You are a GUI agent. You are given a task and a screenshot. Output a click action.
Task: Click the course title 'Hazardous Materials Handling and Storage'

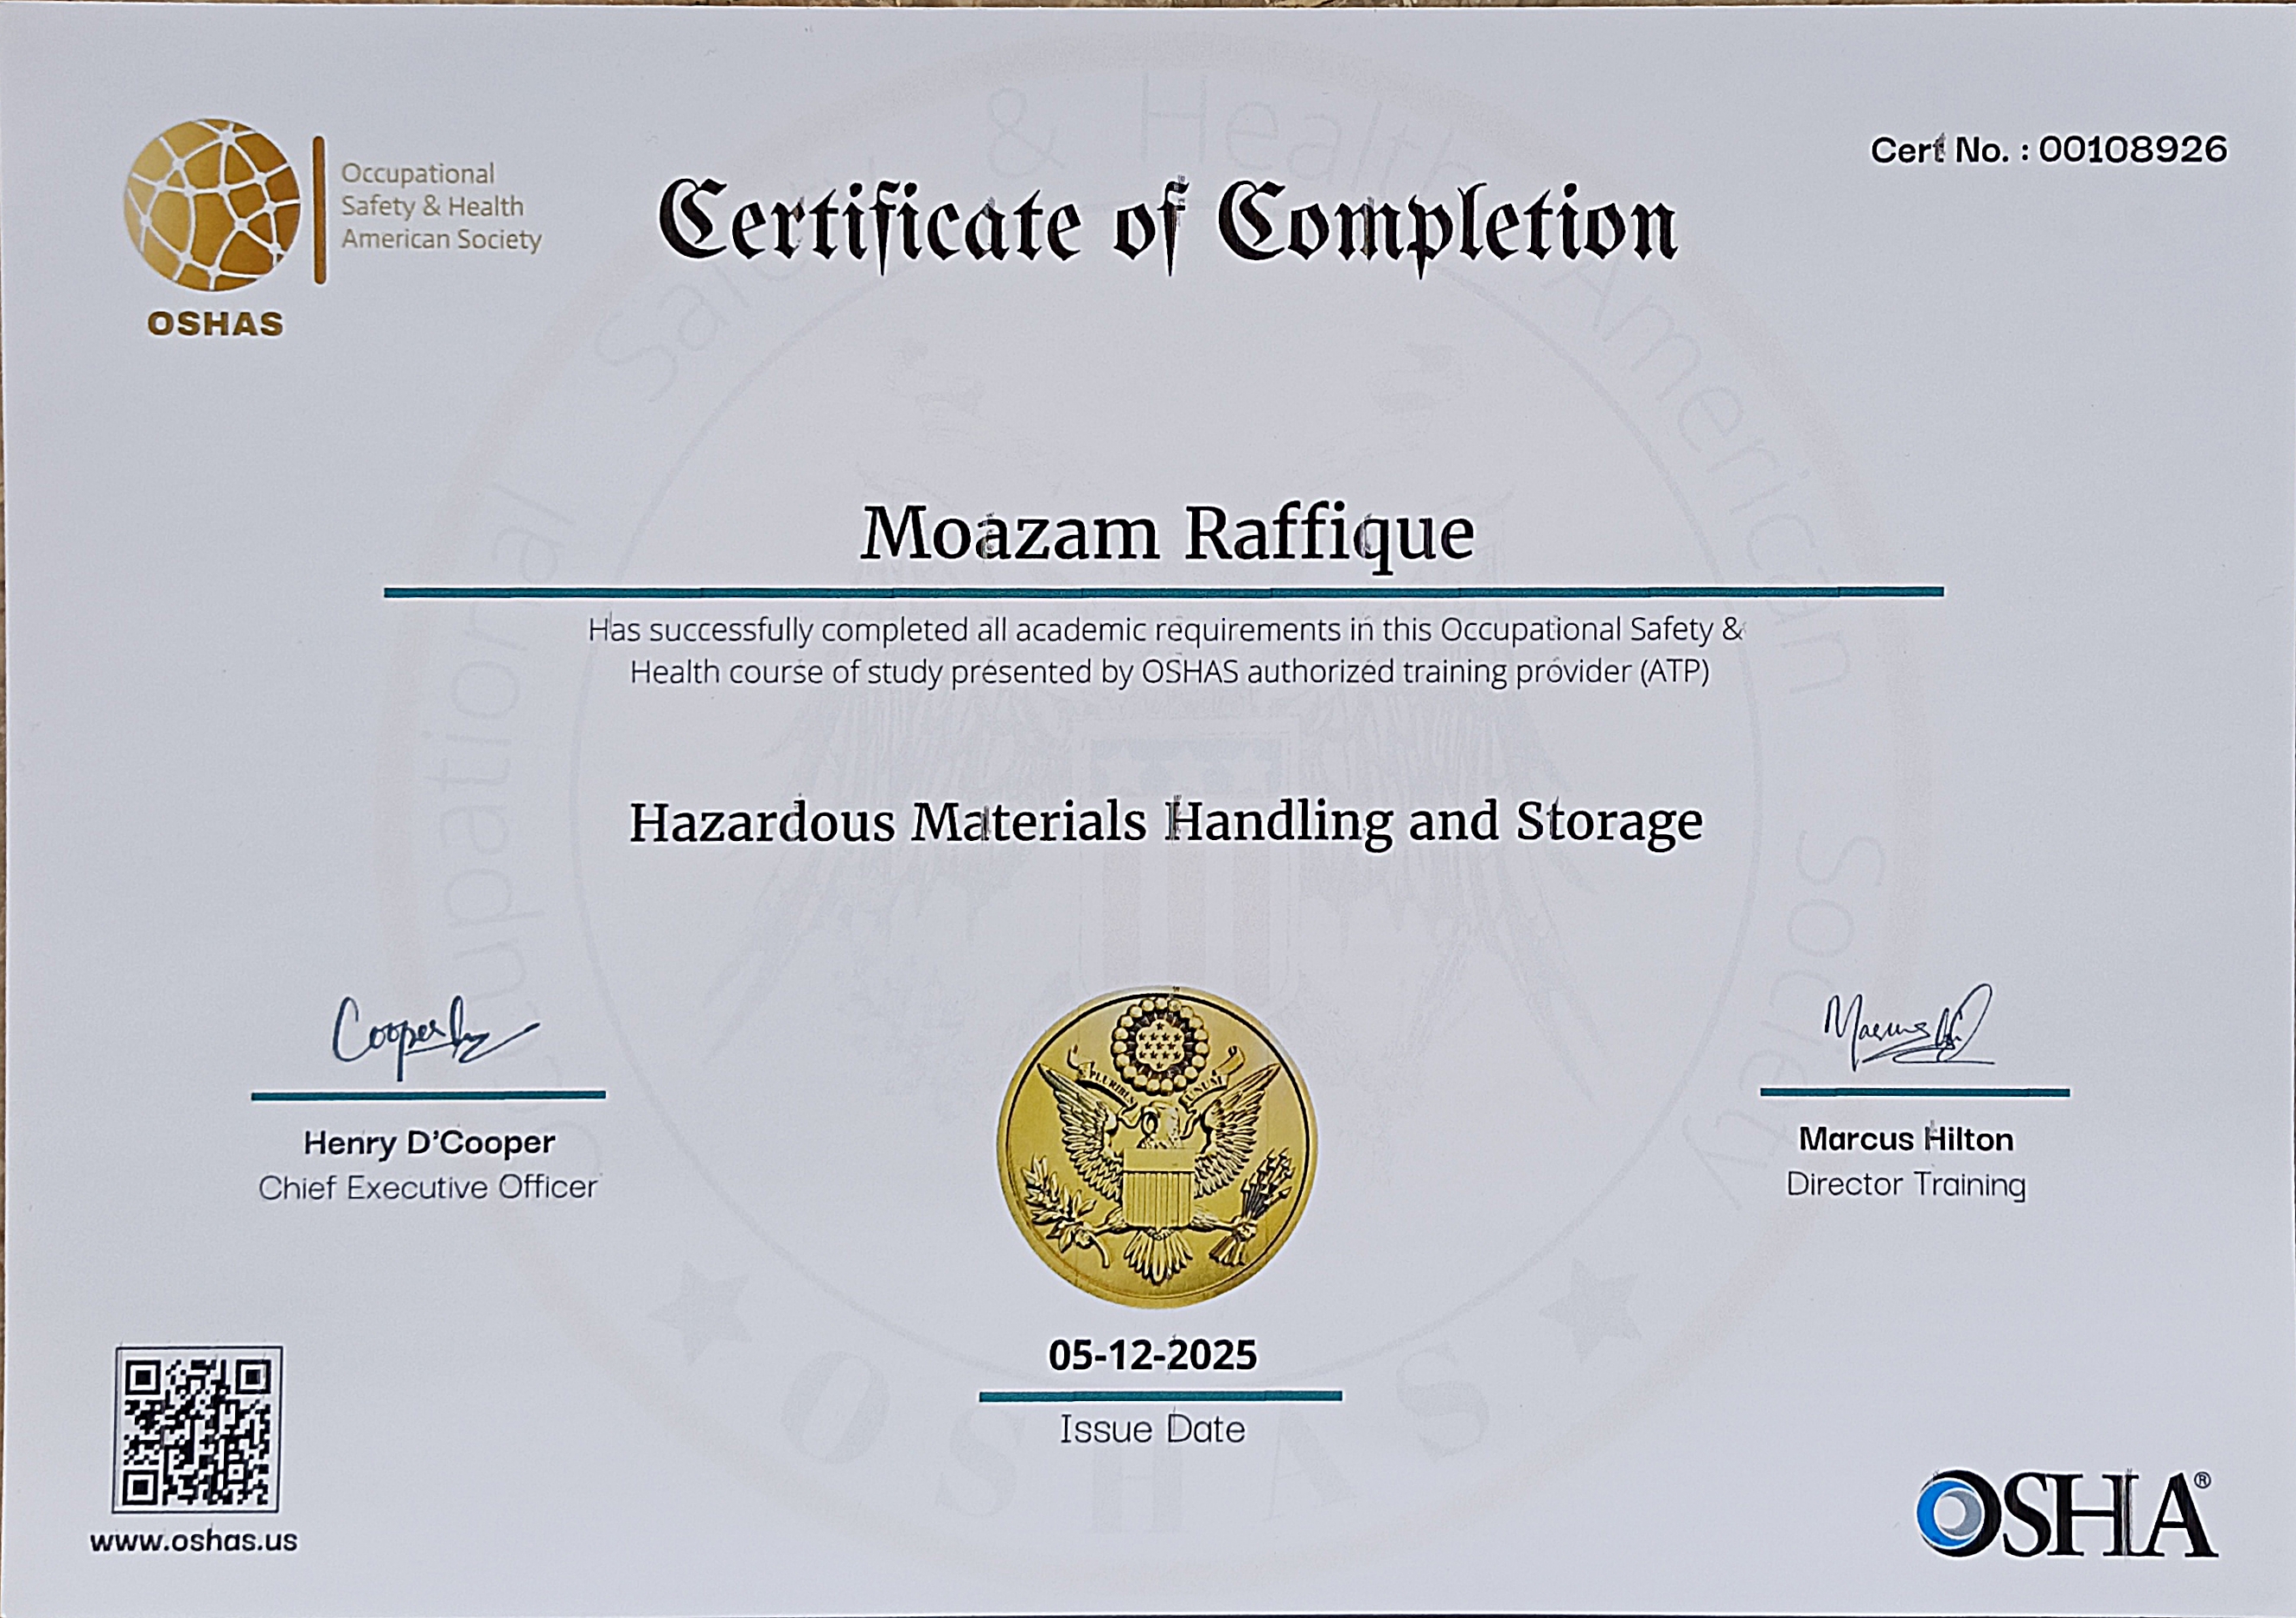(1166, 823)
